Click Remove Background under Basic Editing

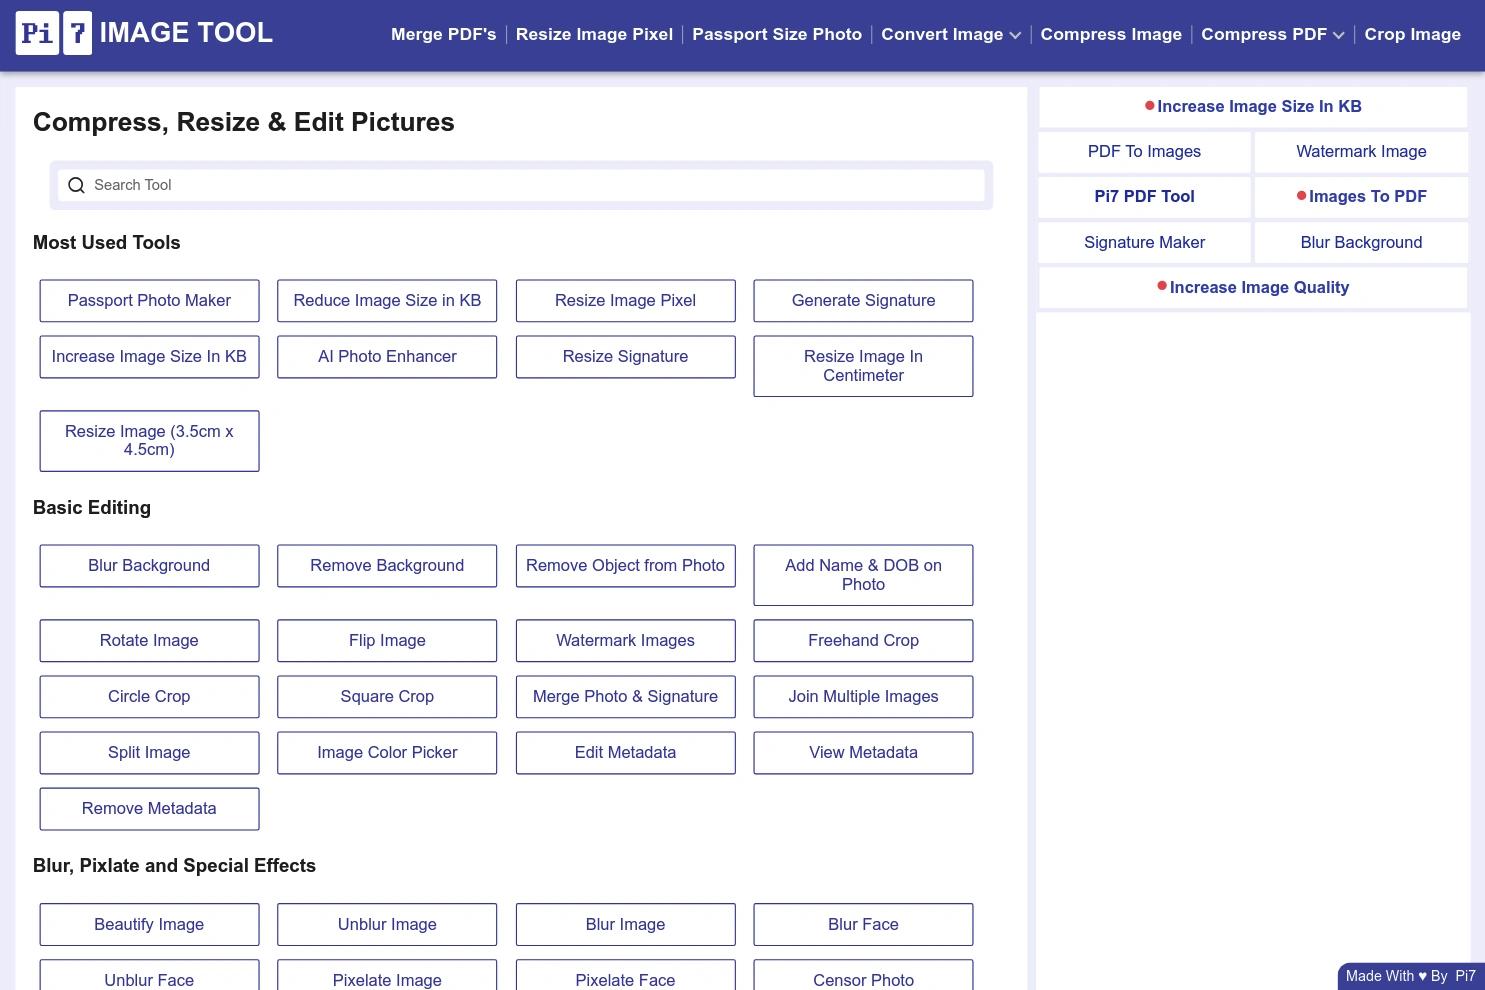(x=387, y=565)
